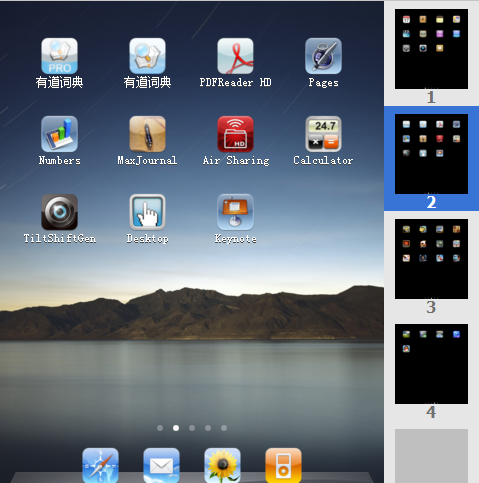Screen dimensions: 479x483
Task: Click the "Air Sharing" label text
Action: pyautogui.click(x=236, y=160)
